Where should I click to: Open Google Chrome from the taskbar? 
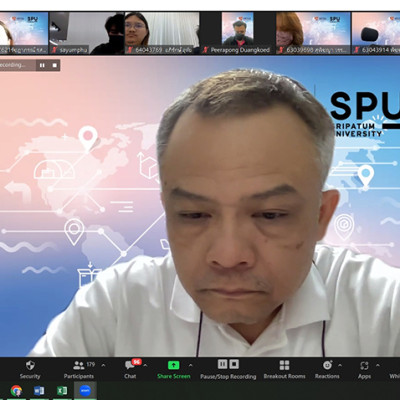(16, 390)
